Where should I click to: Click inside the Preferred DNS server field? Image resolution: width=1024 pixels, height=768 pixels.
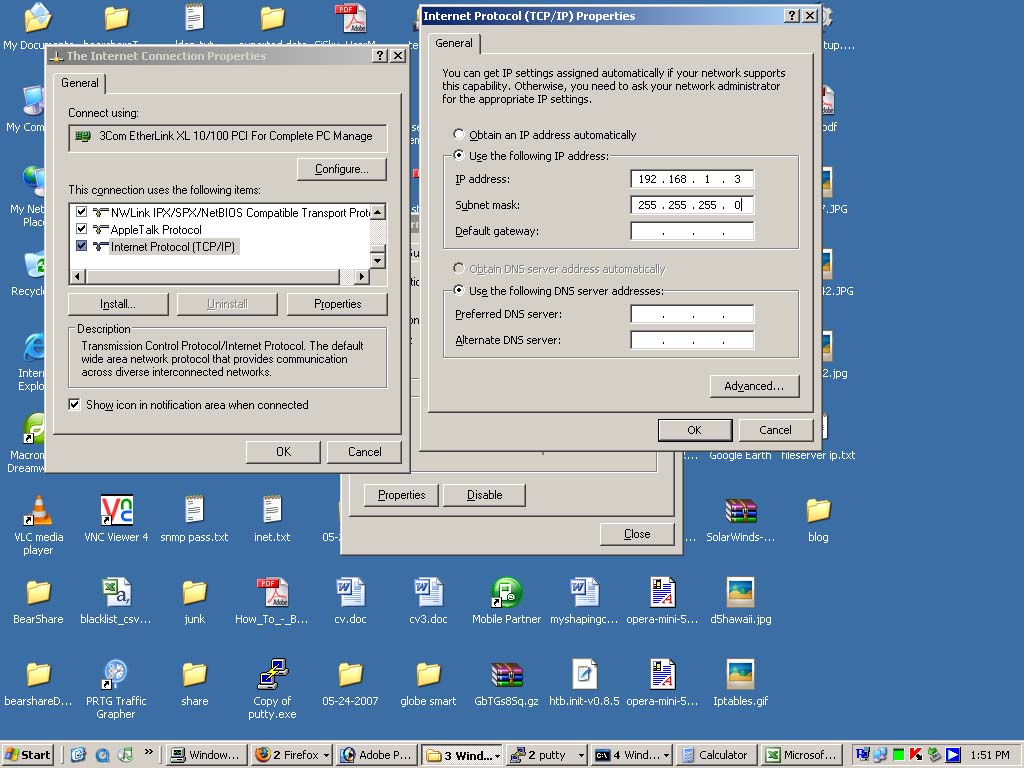(x=692, y=313)
